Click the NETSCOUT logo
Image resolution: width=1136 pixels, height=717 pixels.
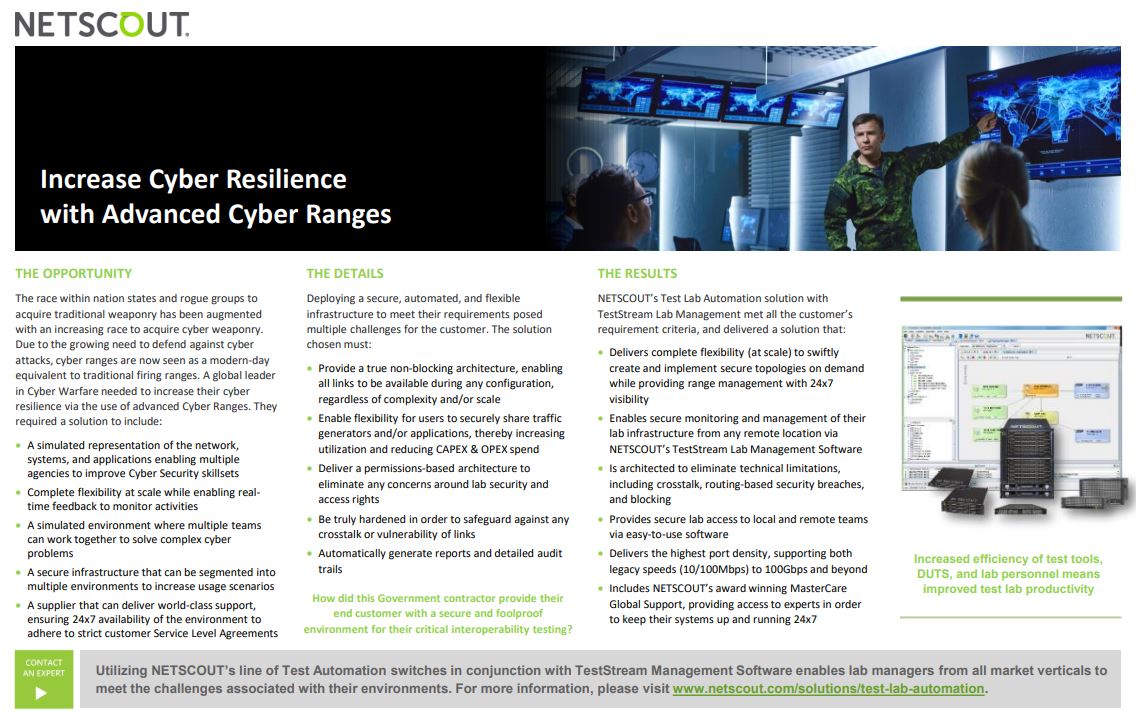point(102,24)
